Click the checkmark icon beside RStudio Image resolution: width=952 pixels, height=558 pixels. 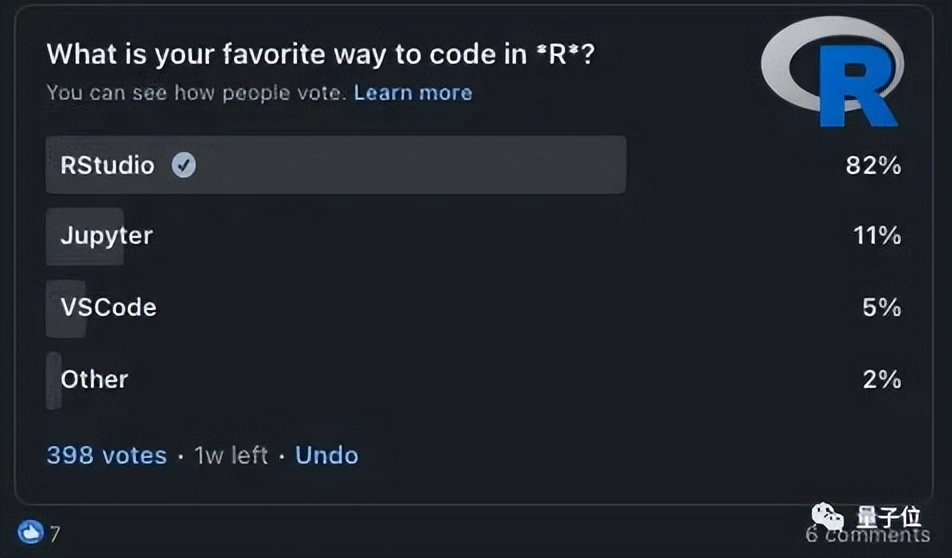click(183, 165)
